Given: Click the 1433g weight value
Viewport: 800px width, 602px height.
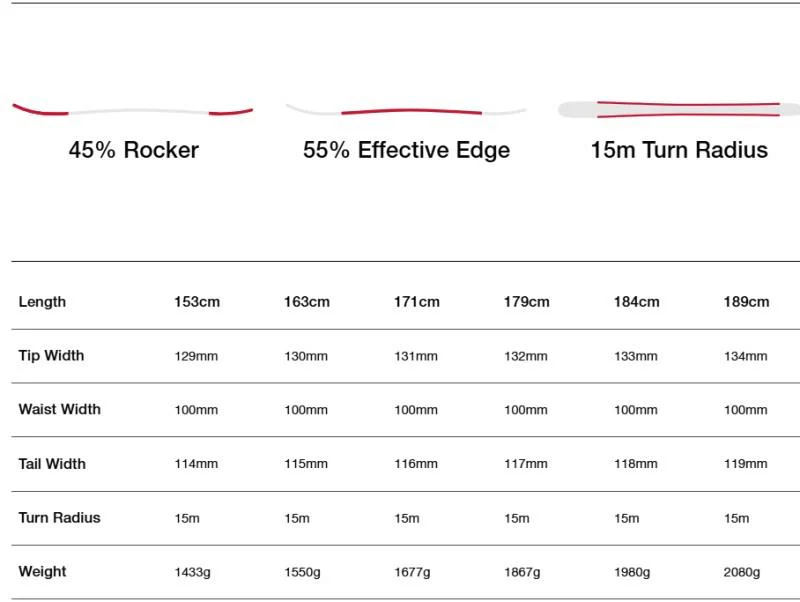Looking at the screenshot, I should (192, 572).
